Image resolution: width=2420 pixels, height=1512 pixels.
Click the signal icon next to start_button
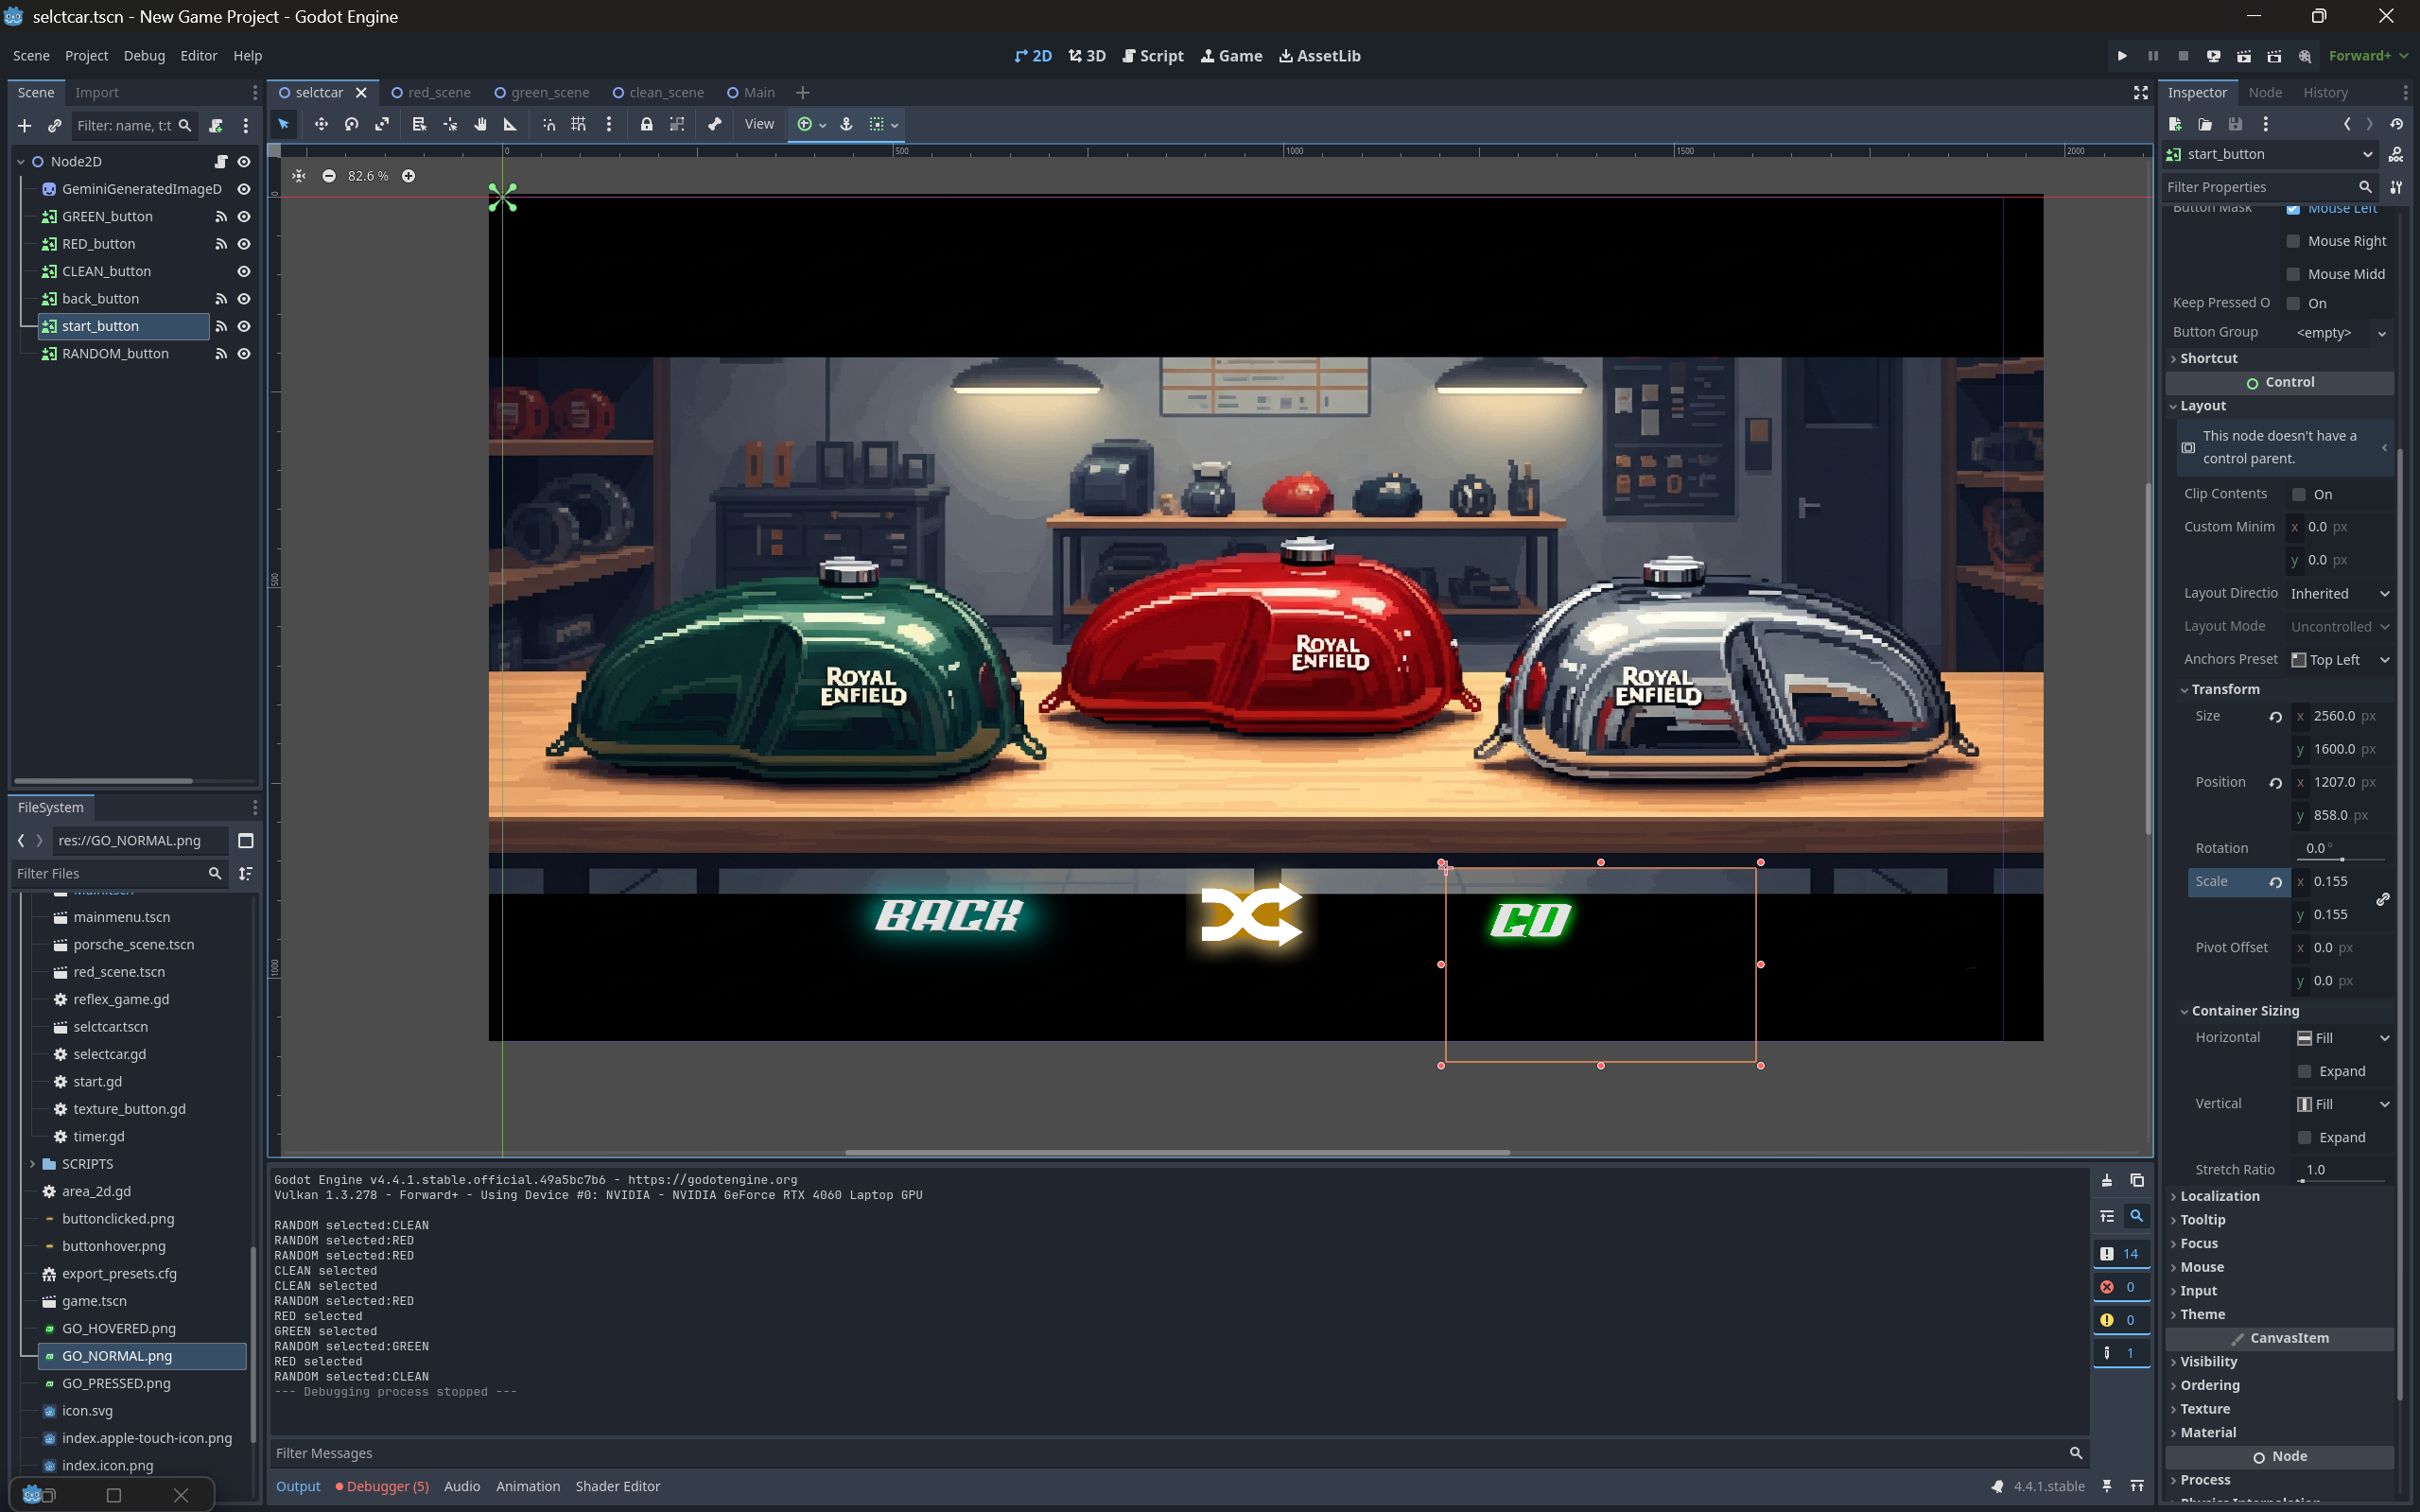pyautogui.click(x=221, y=326)
